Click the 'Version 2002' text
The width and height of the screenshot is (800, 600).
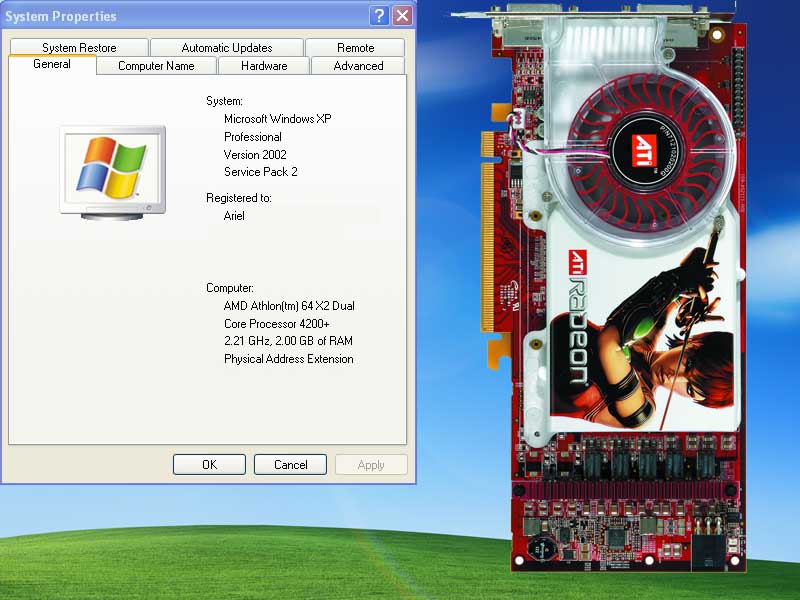coord(255,155)
